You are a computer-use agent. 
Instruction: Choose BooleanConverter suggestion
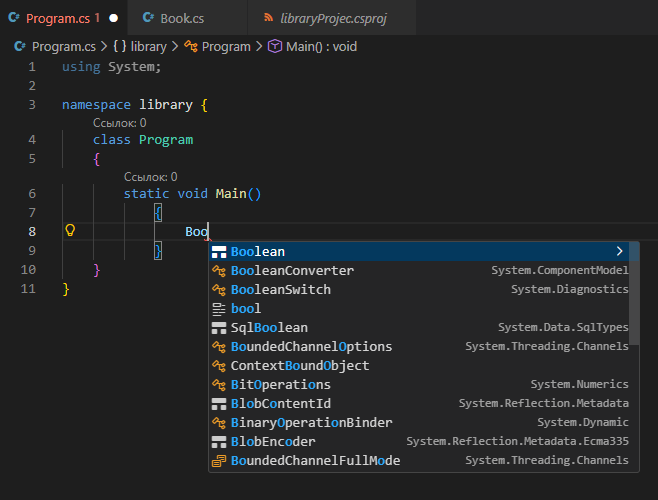pos(292,271)
